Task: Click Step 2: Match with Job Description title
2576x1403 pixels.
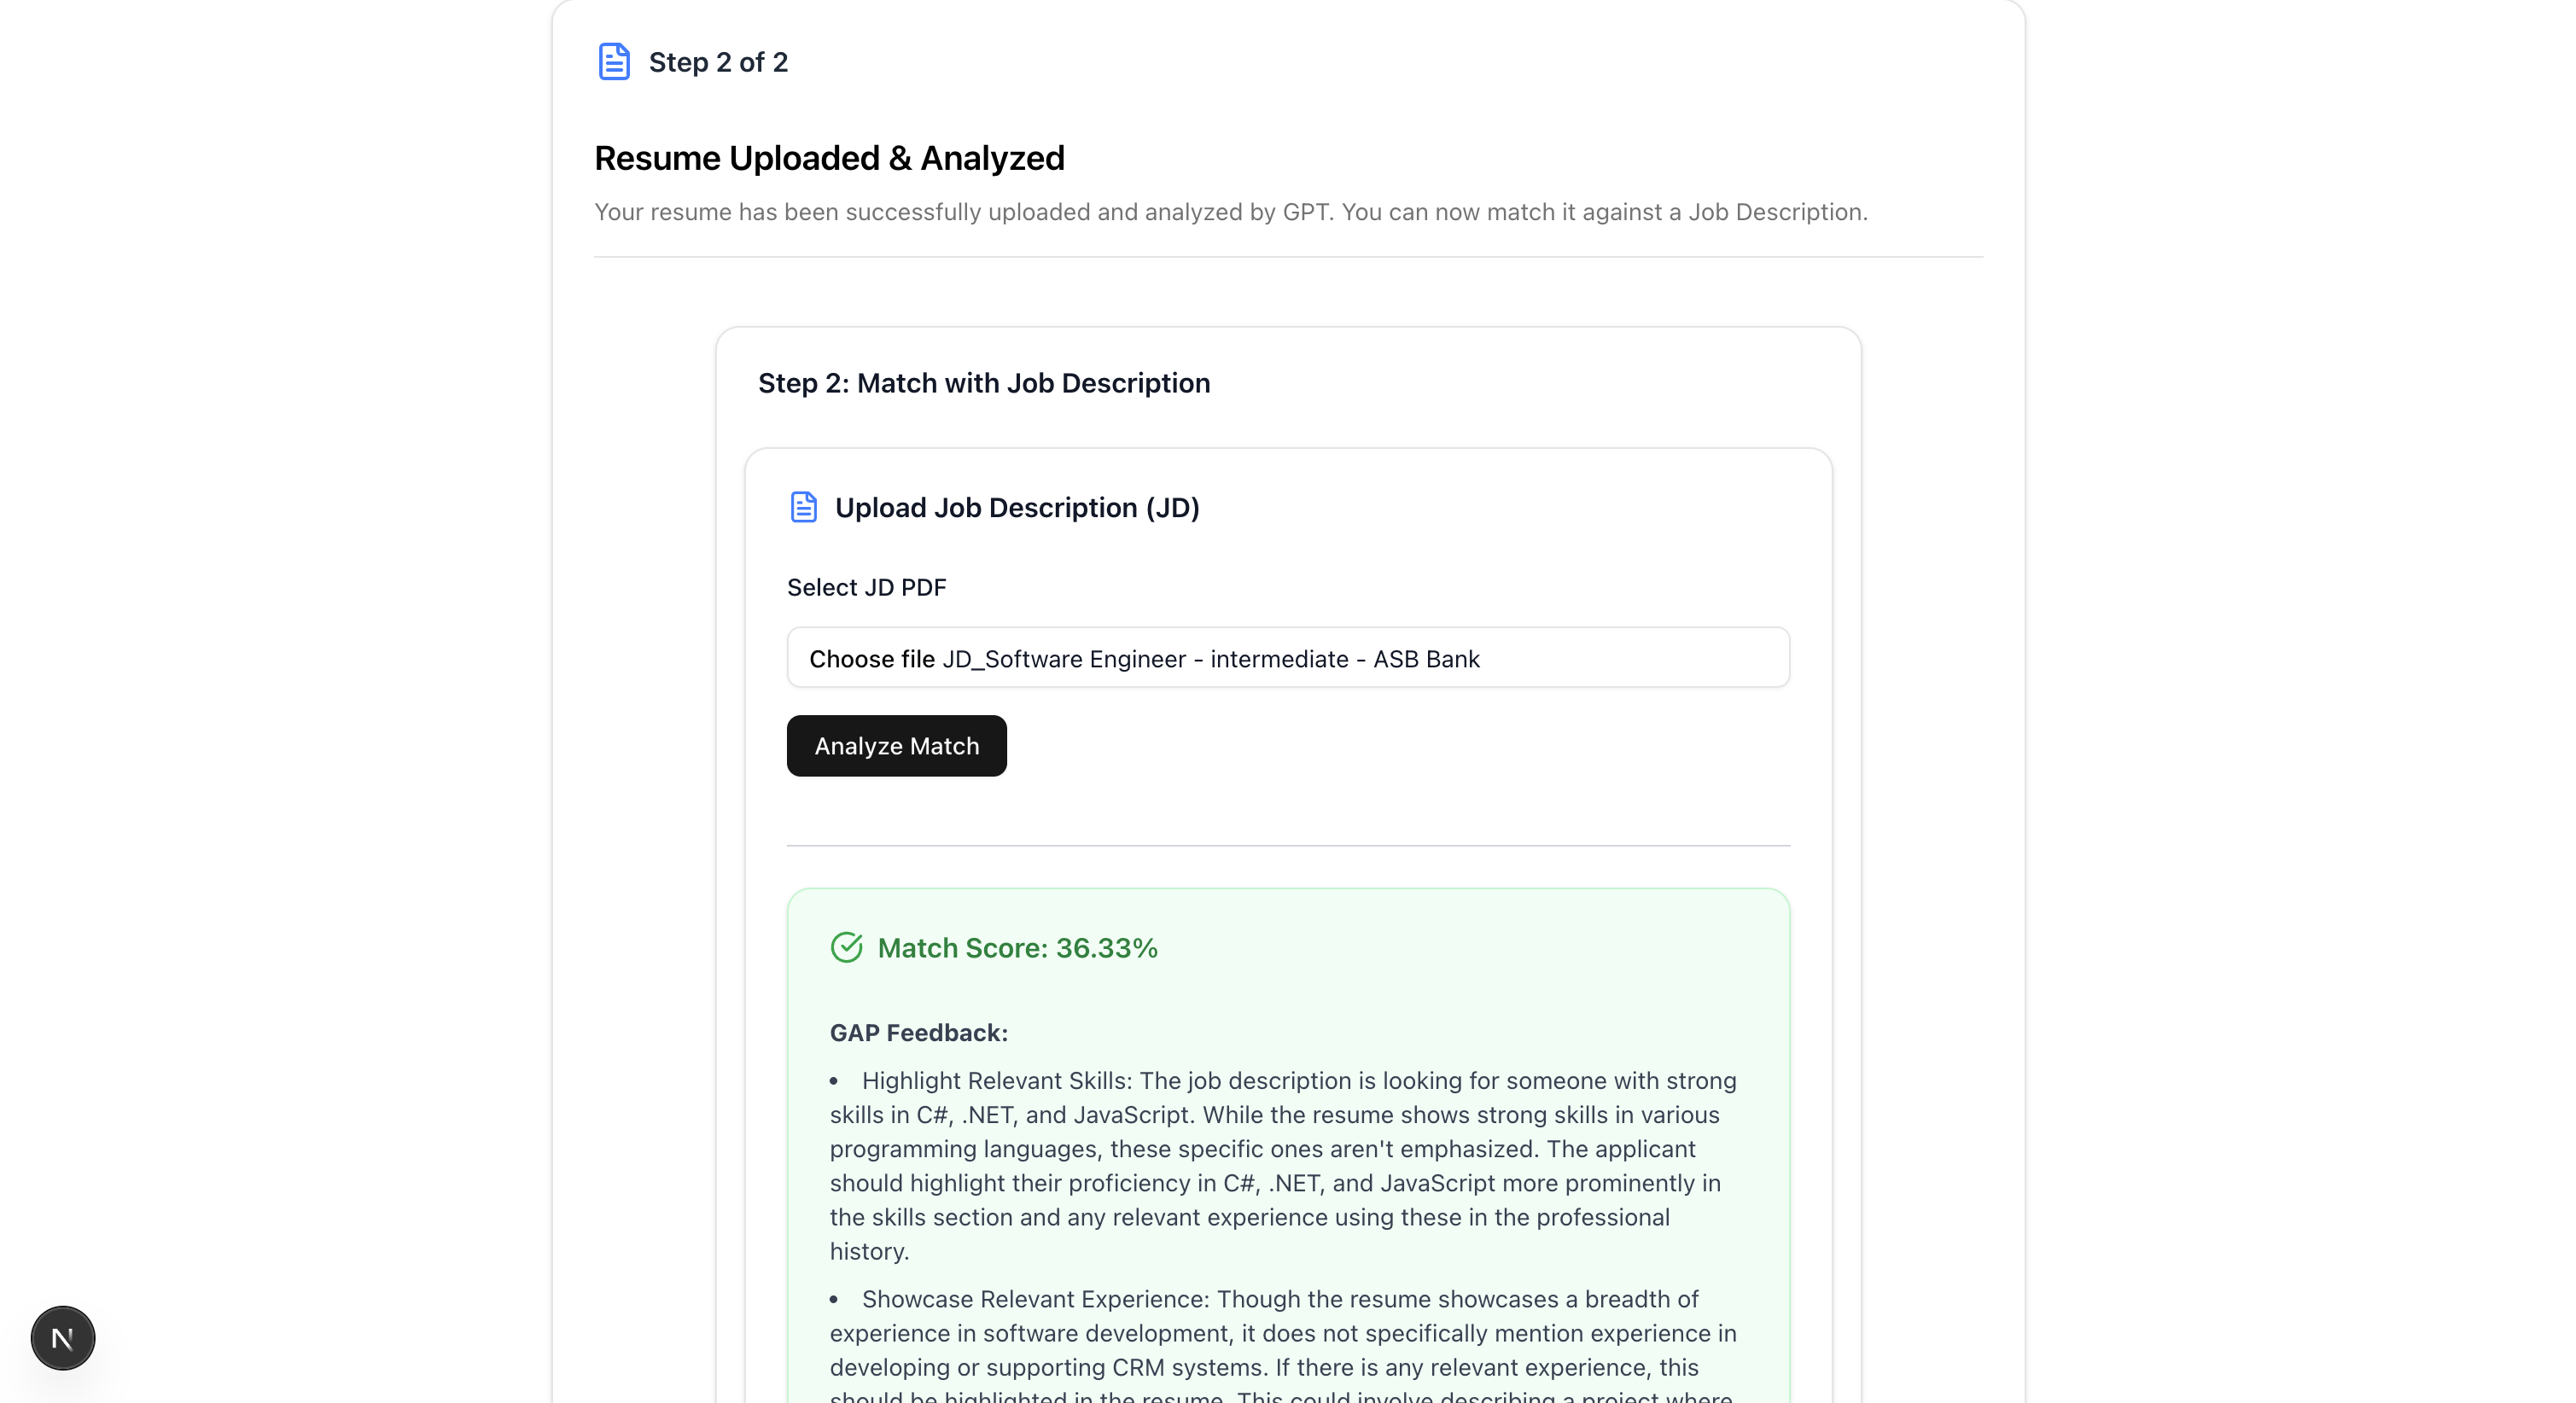Action: pyautogui.click(x=984, y=383)
